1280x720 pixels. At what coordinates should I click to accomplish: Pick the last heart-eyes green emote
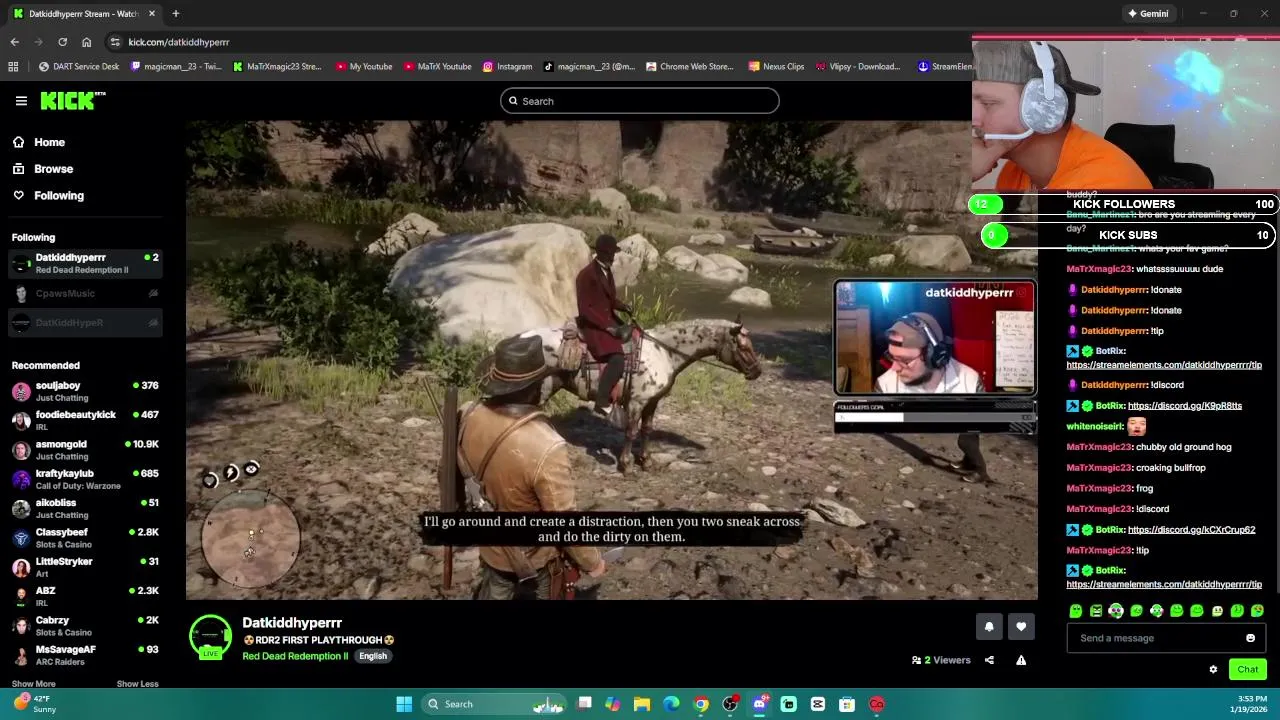pos(1257,611)
